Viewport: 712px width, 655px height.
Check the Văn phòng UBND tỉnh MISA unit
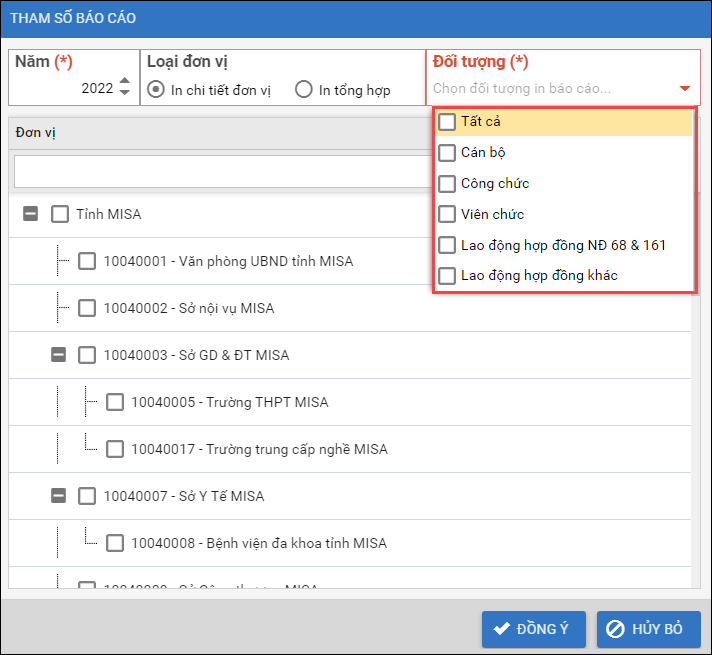(x=87, y=261)
